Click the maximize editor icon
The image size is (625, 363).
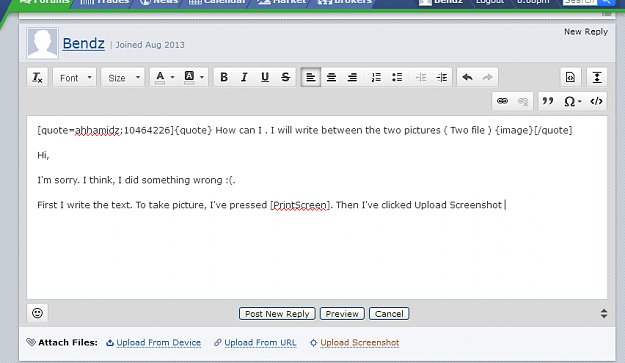pyautogui.click(x=597, y=77)
